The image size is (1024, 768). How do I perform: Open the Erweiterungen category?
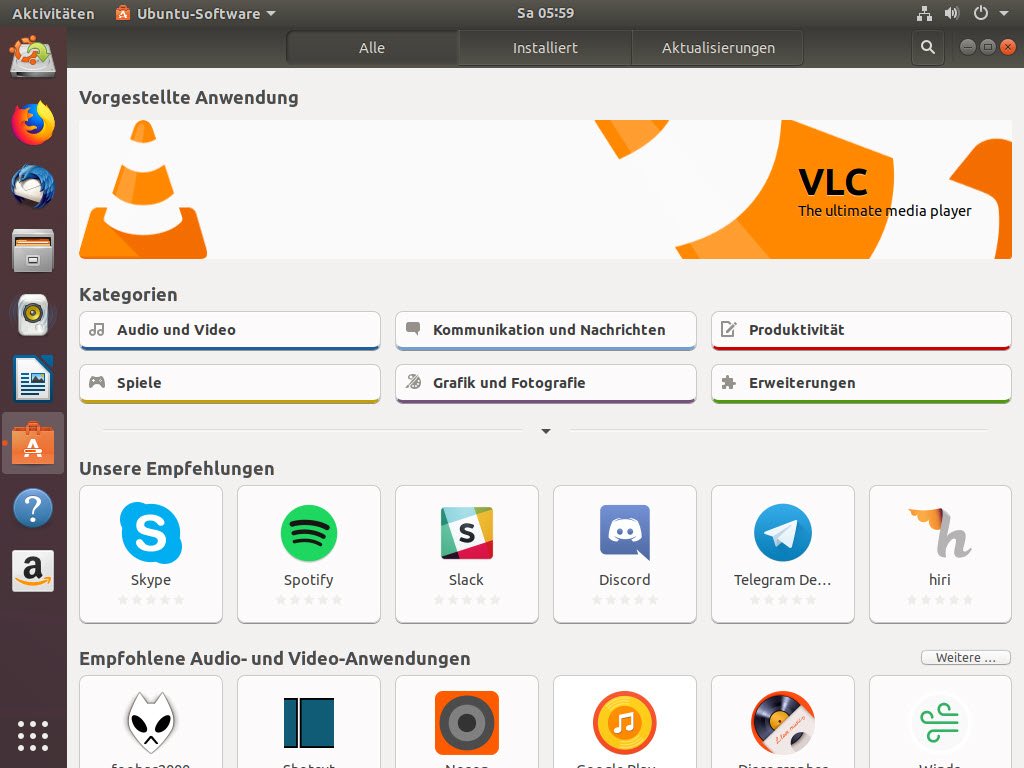click(861, 383)
